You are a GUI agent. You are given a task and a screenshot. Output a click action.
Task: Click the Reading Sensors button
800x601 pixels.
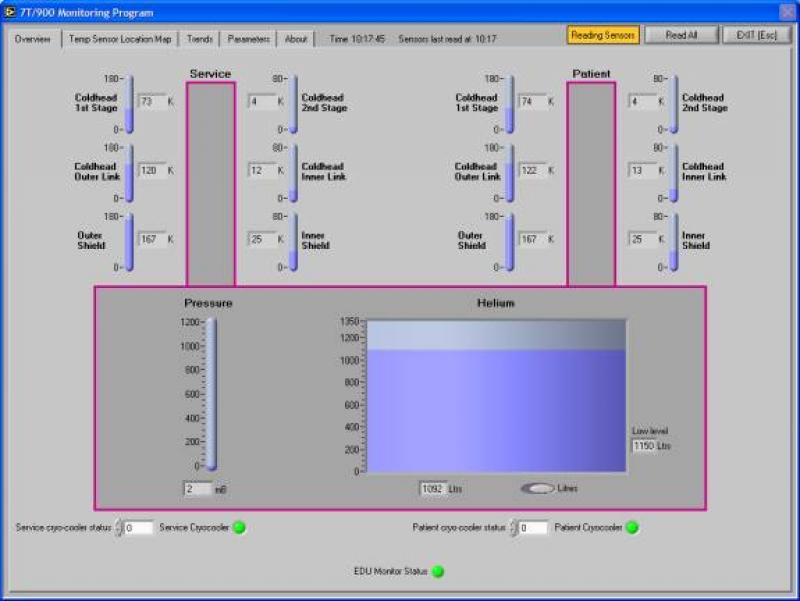pyautogui.click(x=603, y=35)
